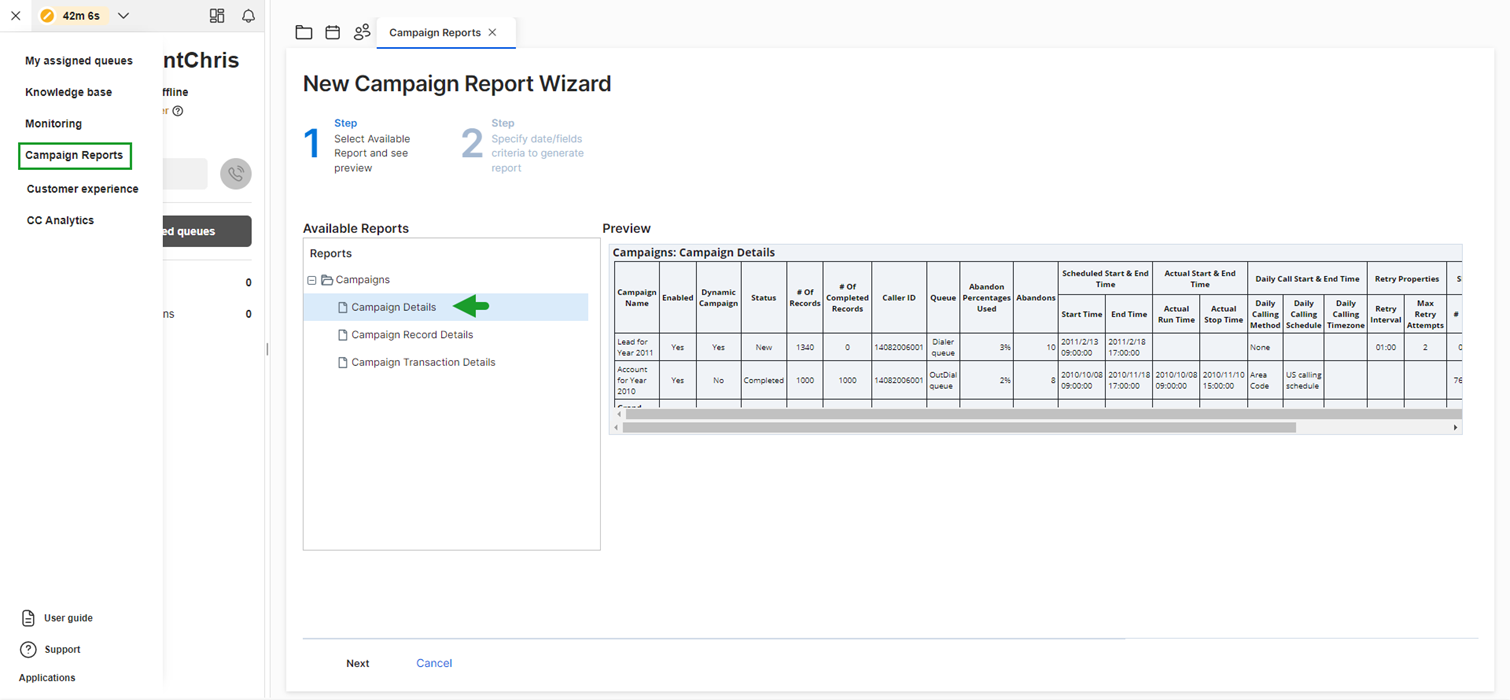Image resolution: width=1510 pixels, height=700 pixels.
Task: Click the 'Dialer queue' cell
Action: pyautogui.click(x=942, y=347)
